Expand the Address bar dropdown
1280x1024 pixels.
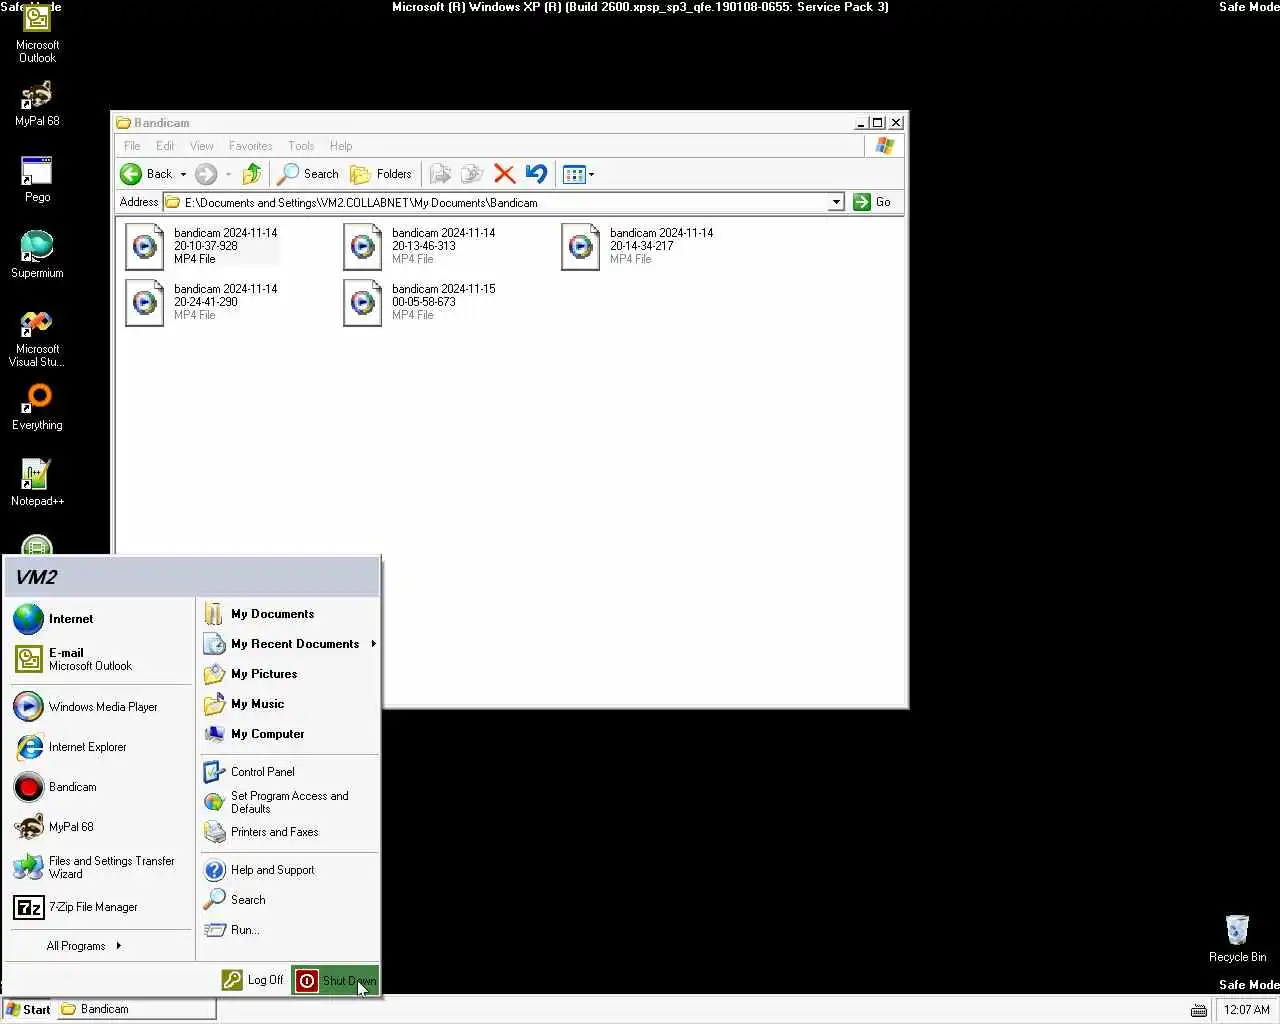[x=836, y=202]
